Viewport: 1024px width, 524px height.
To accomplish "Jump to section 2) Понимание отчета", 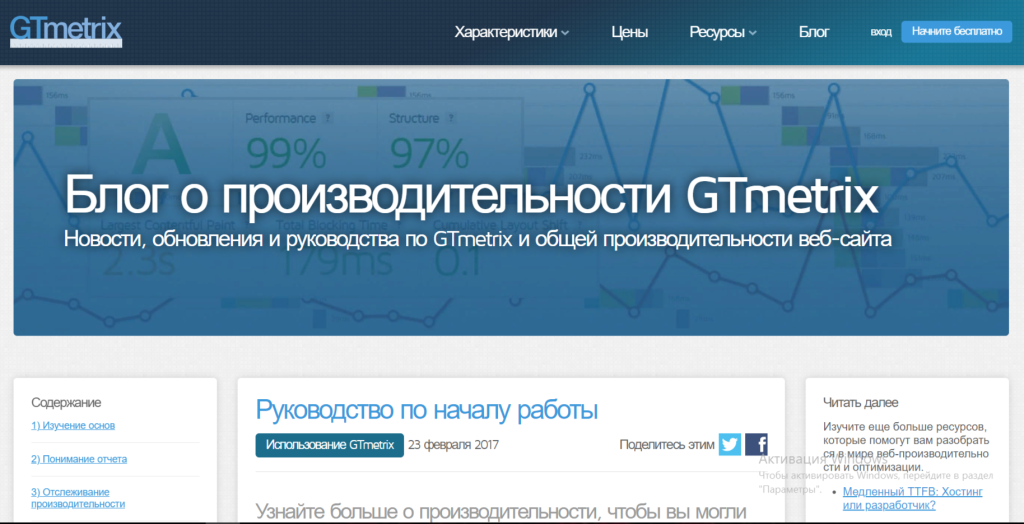I will (x=79, y=459).
